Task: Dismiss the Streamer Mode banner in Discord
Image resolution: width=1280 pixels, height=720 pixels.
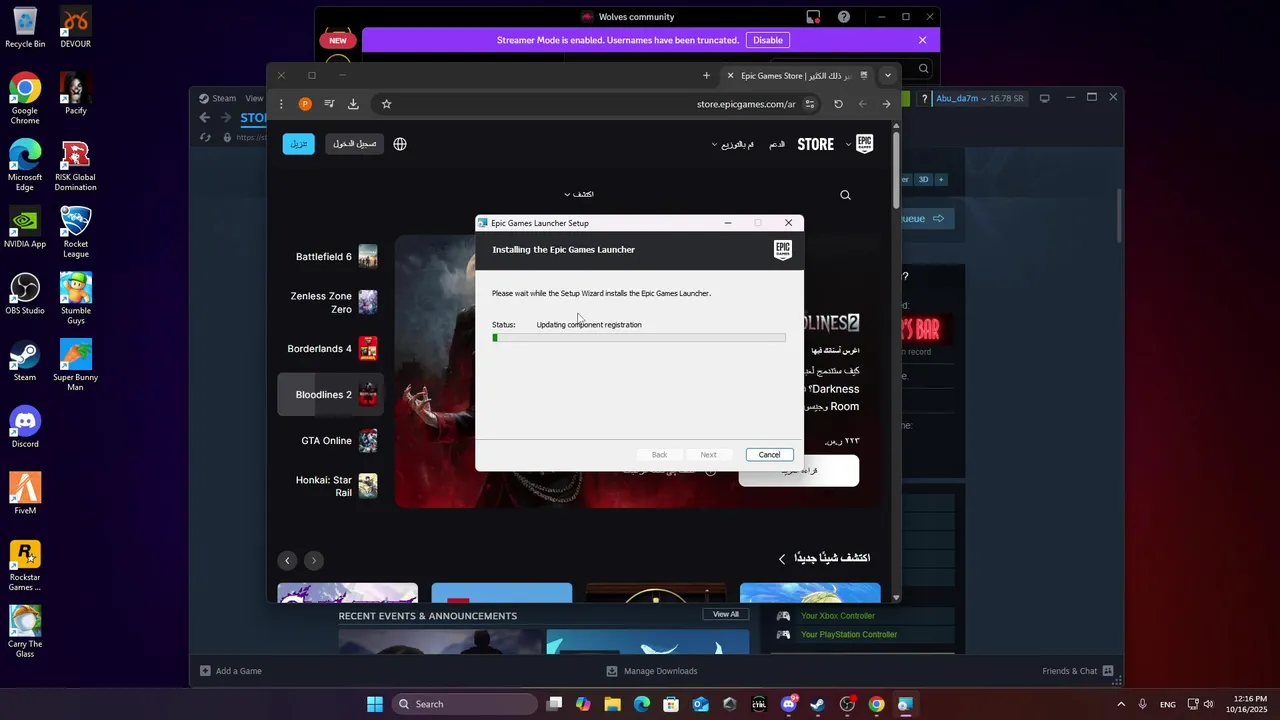Action: click(x=922, y=40)
